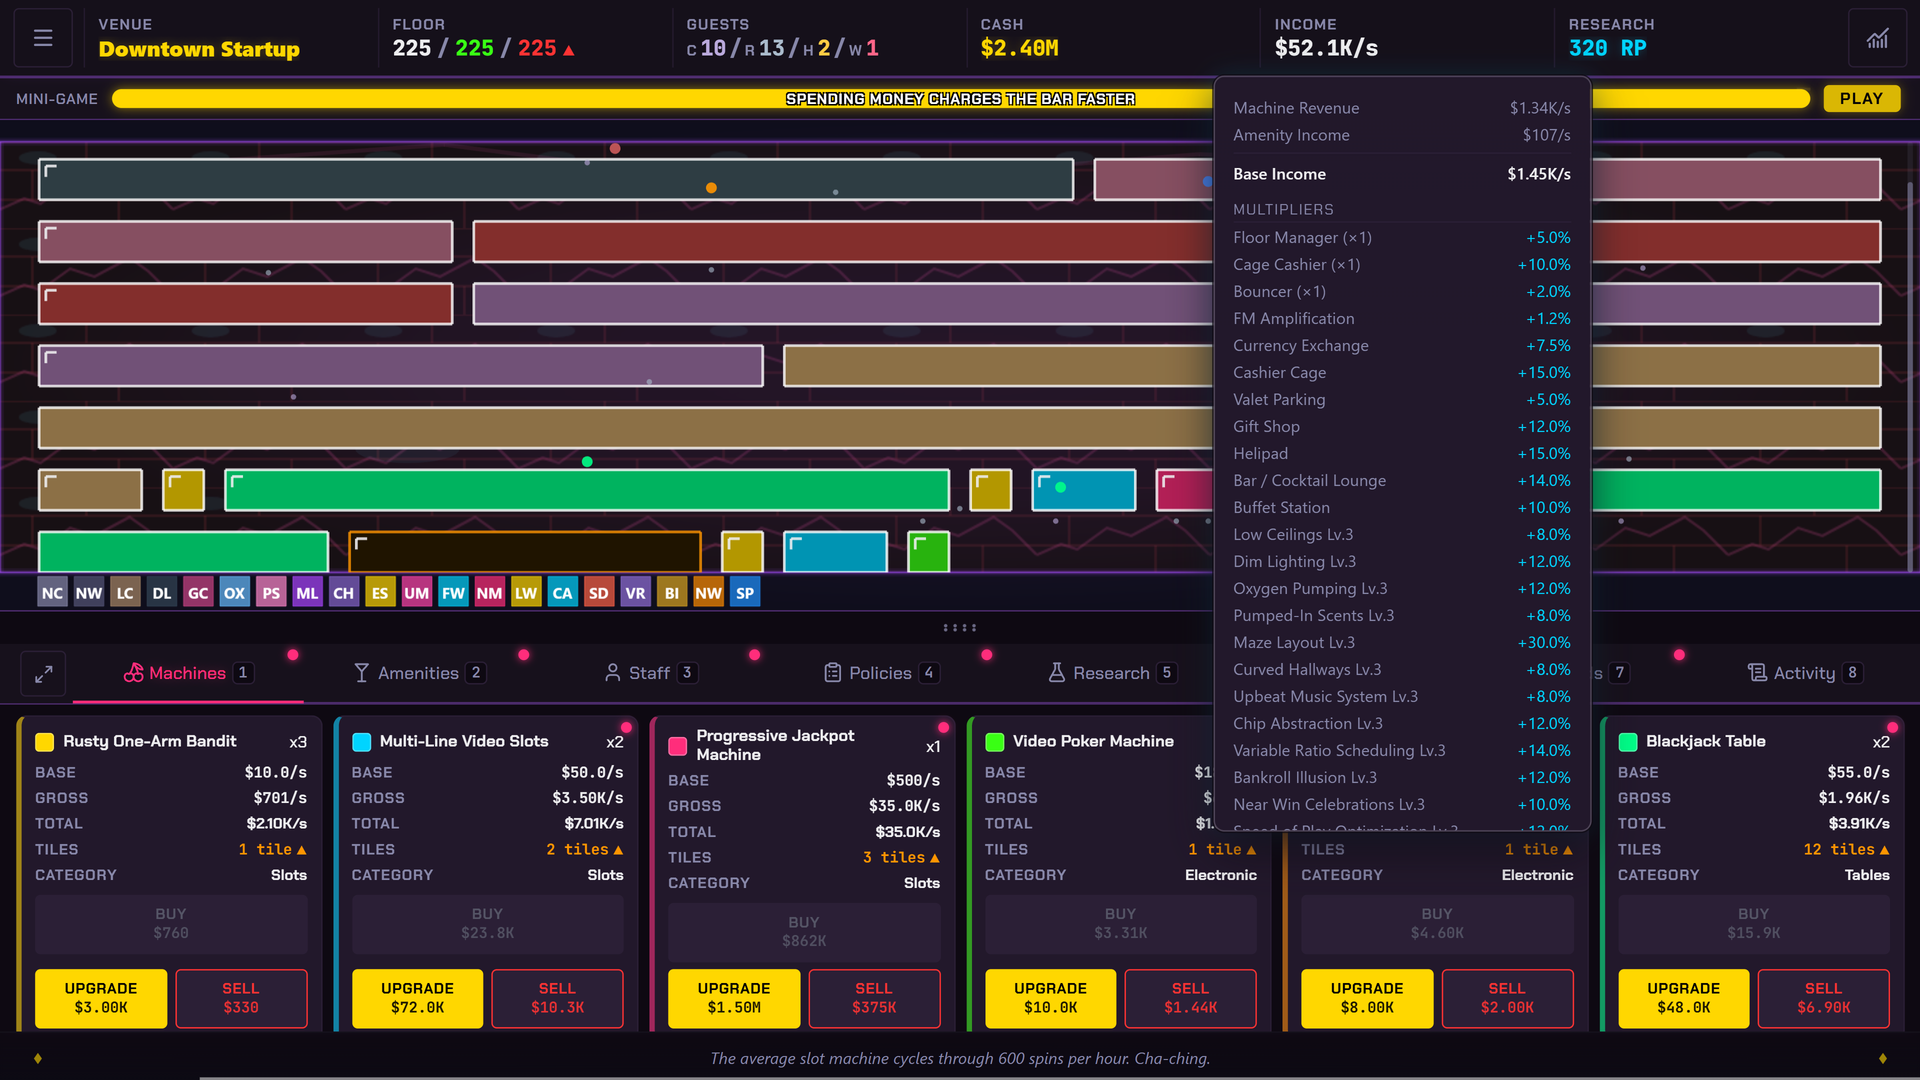This screenshot has width=1920, height=1080.
Task: Click the CH legend chip
Action: pos(343,593)
